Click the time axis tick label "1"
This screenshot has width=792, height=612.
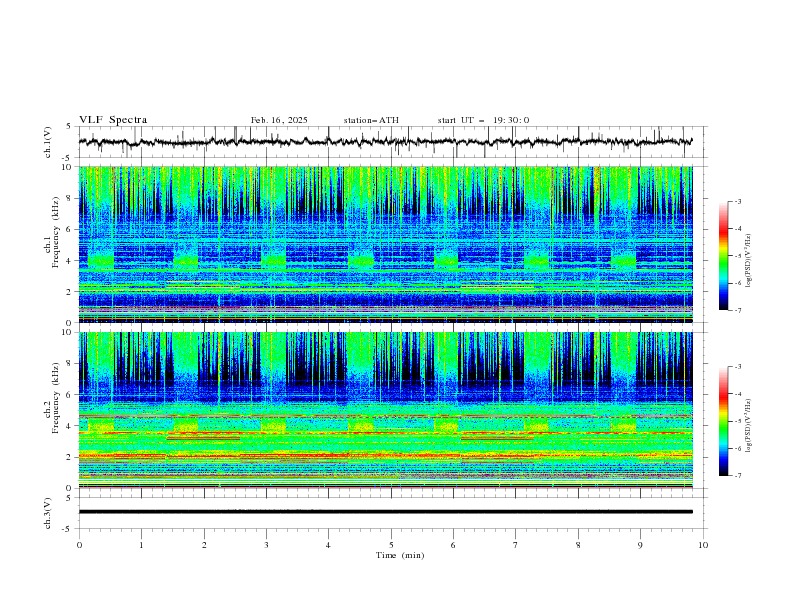click(x=141, y=545)
